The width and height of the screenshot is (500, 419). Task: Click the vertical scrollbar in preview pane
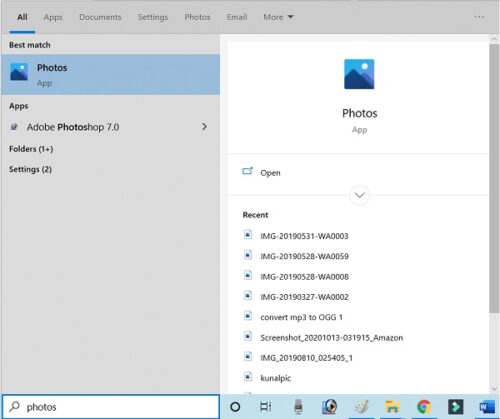[494, 178]
